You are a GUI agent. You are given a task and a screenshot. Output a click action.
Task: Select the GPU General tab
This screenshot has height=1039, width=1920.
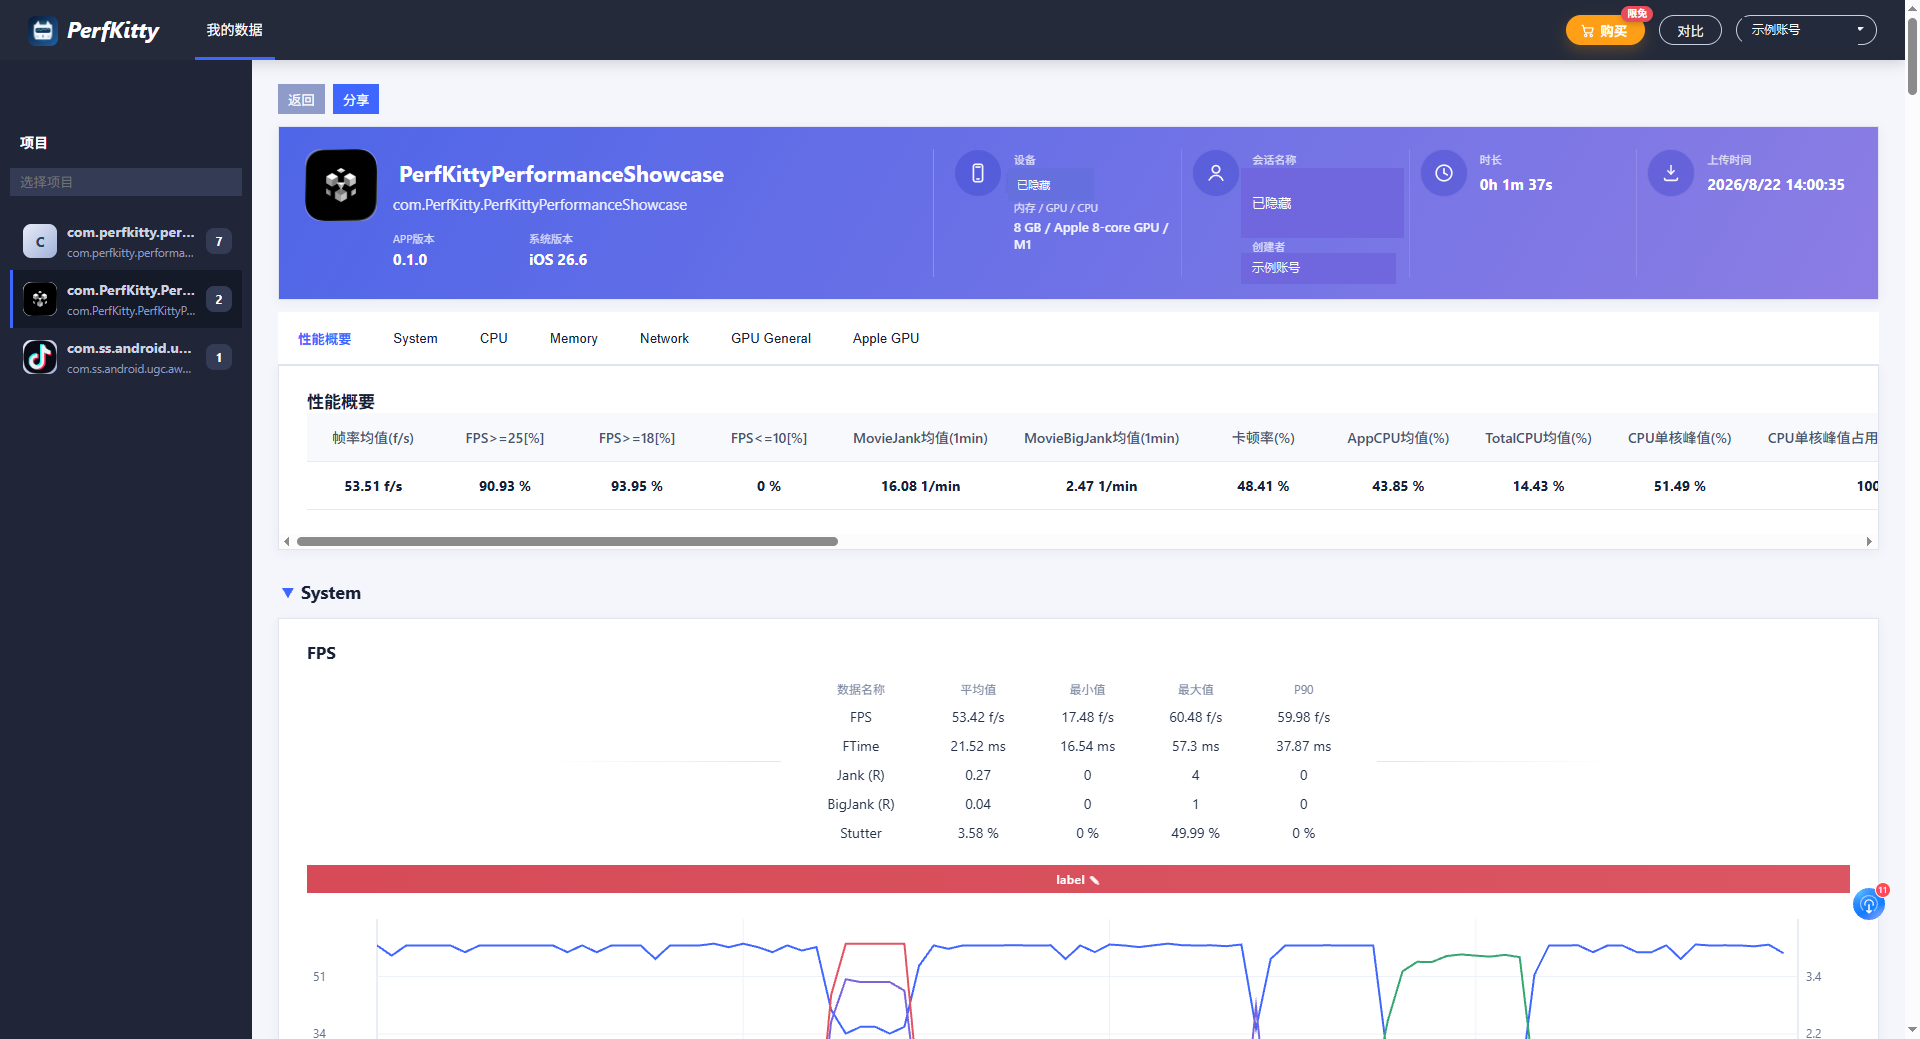[x=771, y=339]
